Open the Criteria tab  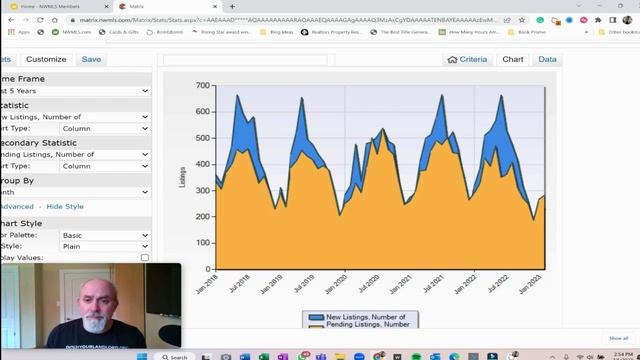pyautogui.click(x=467, y=59)
